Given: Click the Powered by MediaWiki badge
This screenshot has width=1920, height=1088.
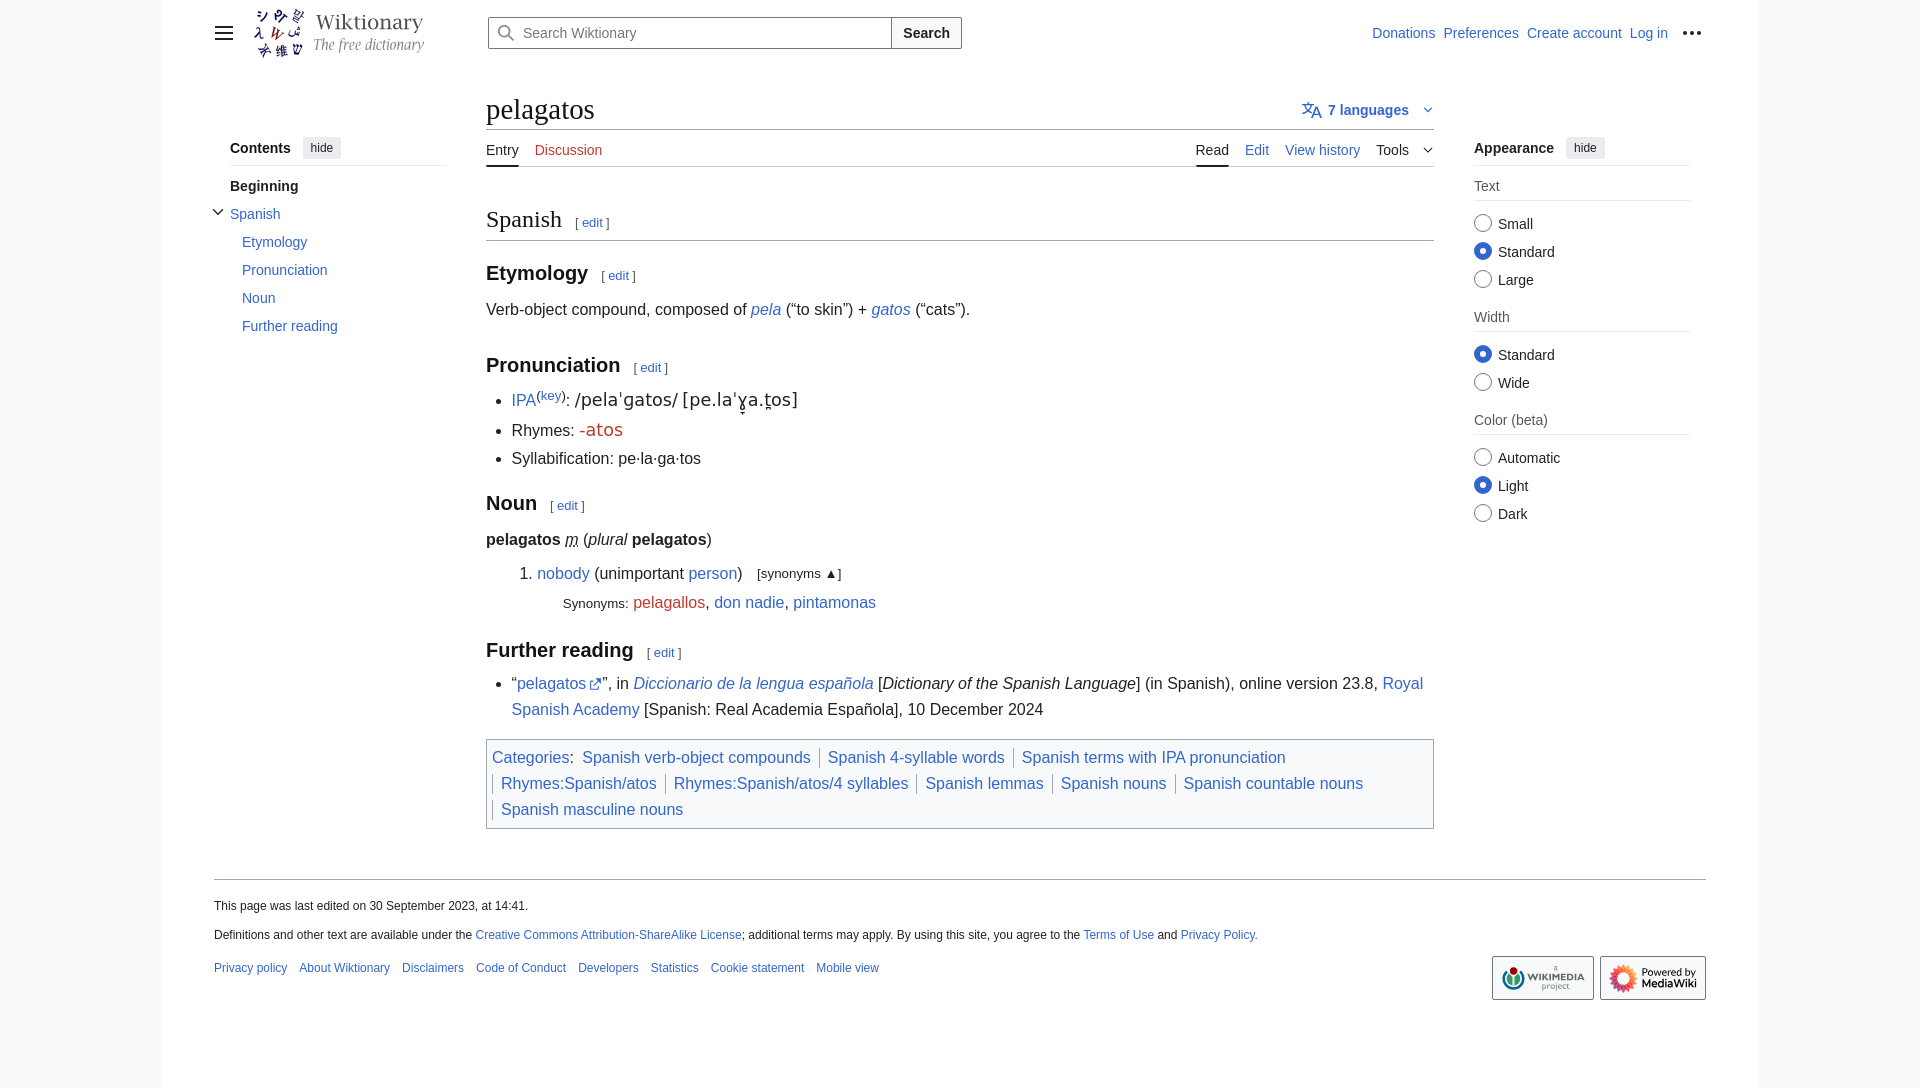Looking at the screenshot, I should 1652,978.
